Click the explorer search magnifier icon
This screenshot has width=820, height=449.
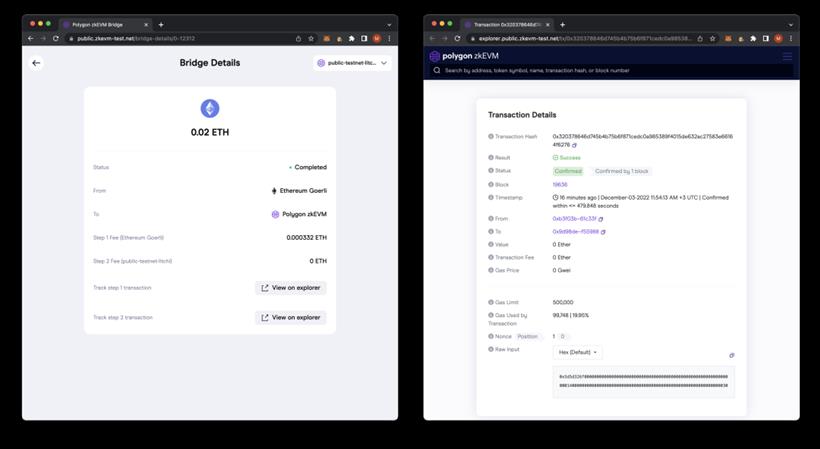tap(437, 71)
